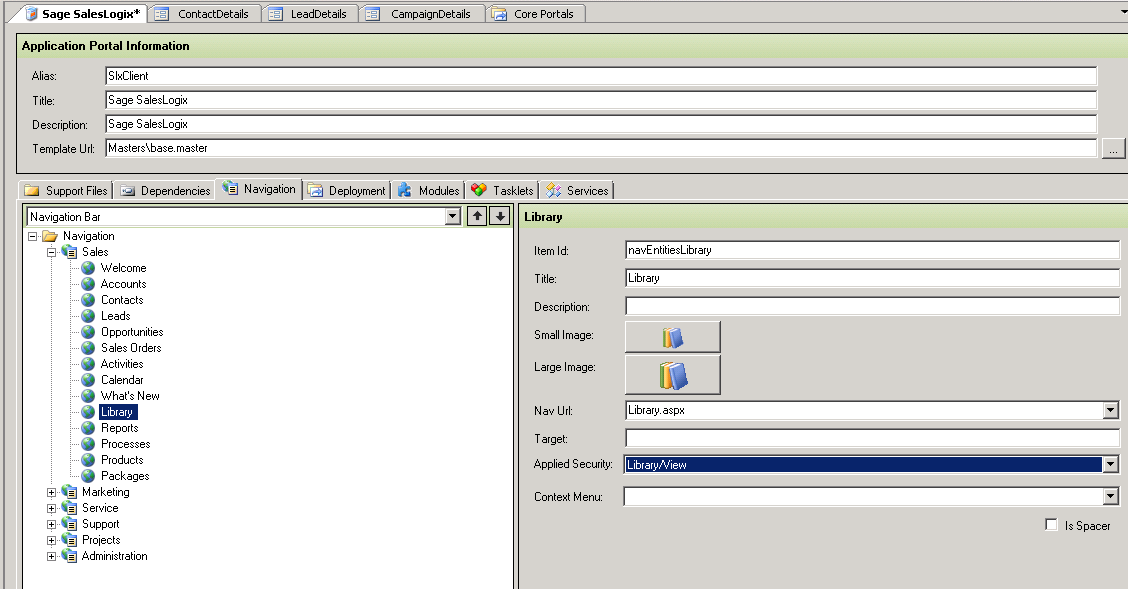This screenshot has width=1128, height=589.
Task: Click the empty Target field
Action: point(873,438)
